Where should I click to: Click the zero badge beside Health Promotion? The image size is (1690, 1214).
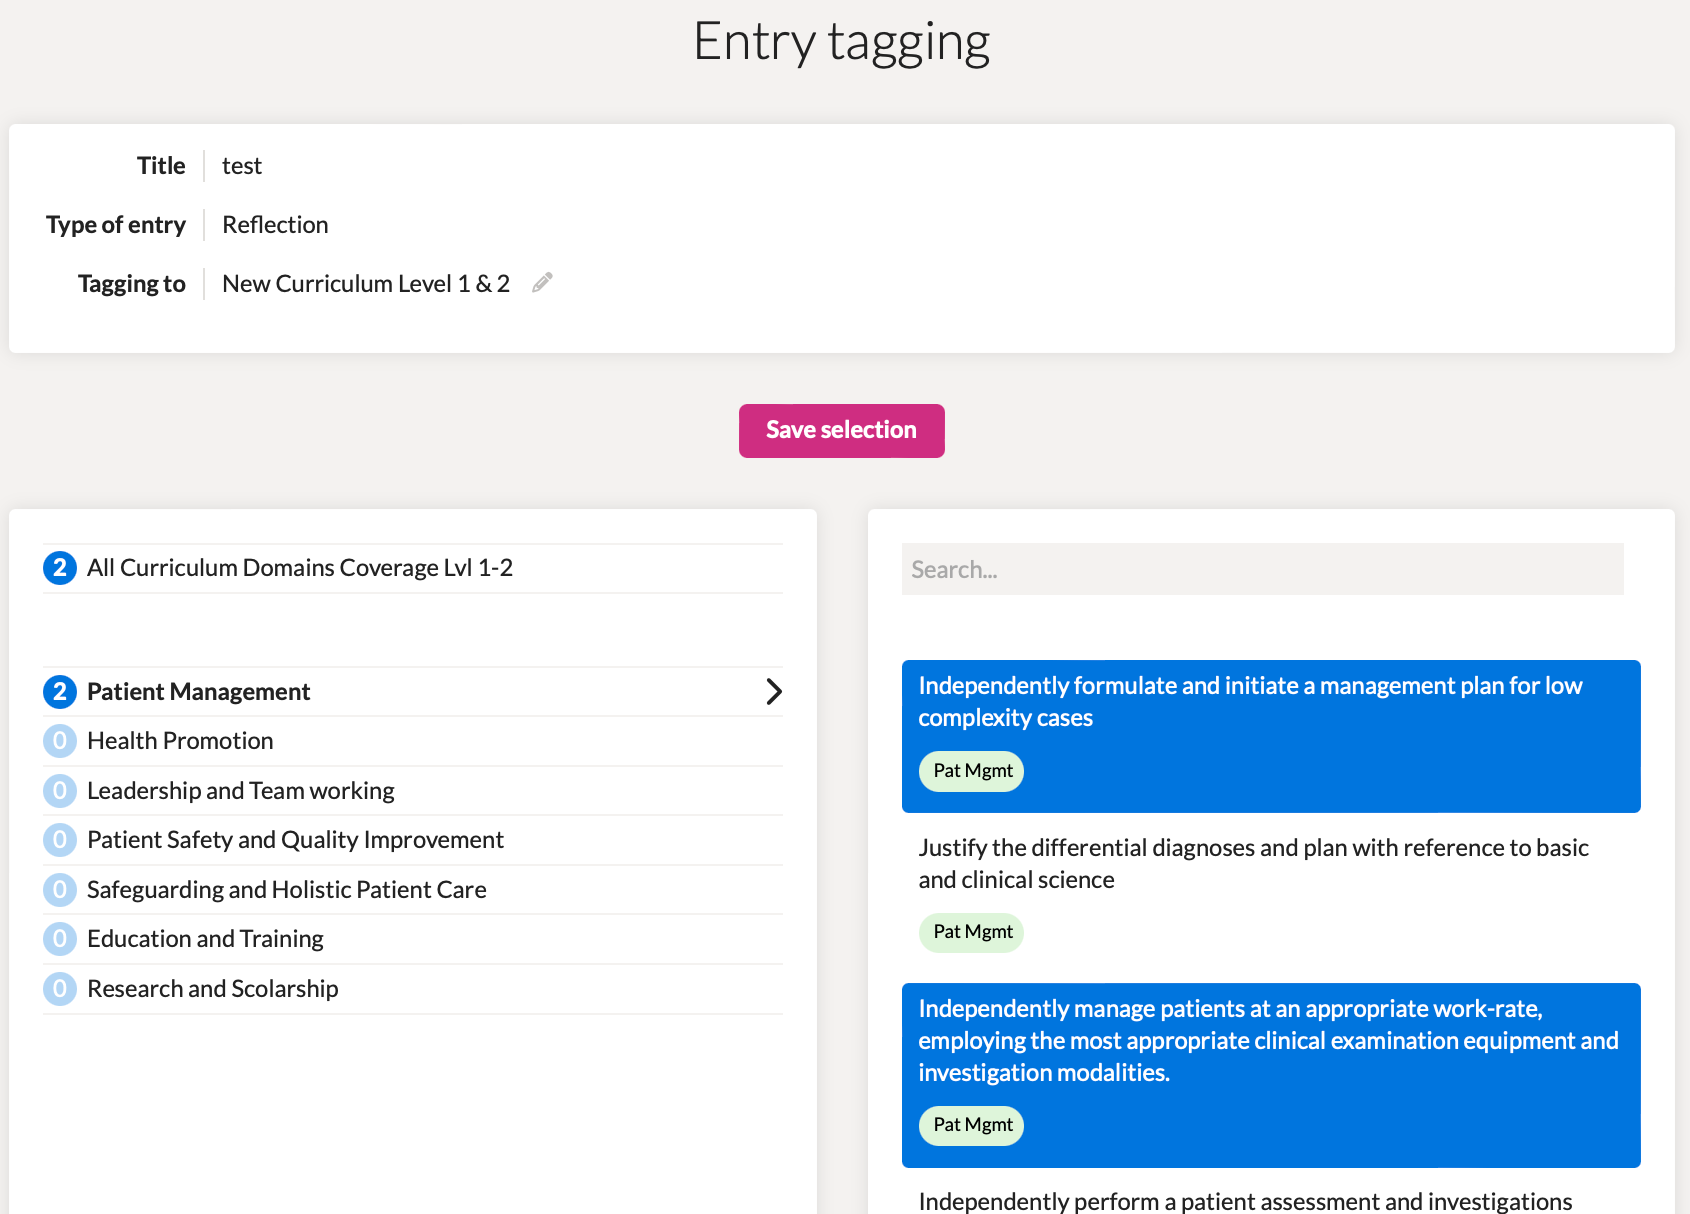click(x=60, y=741)
